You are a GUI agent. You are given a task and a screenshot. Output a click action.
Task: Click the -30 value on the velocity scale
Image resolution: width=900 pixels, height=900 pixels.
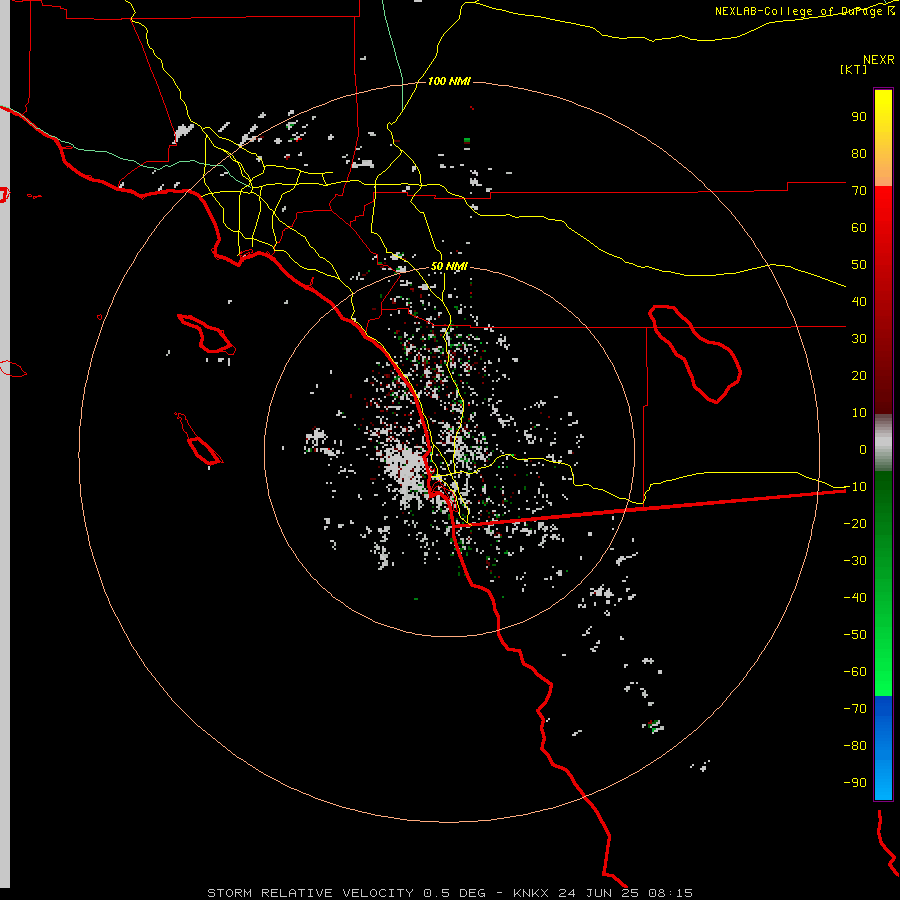tap(855, 561)
